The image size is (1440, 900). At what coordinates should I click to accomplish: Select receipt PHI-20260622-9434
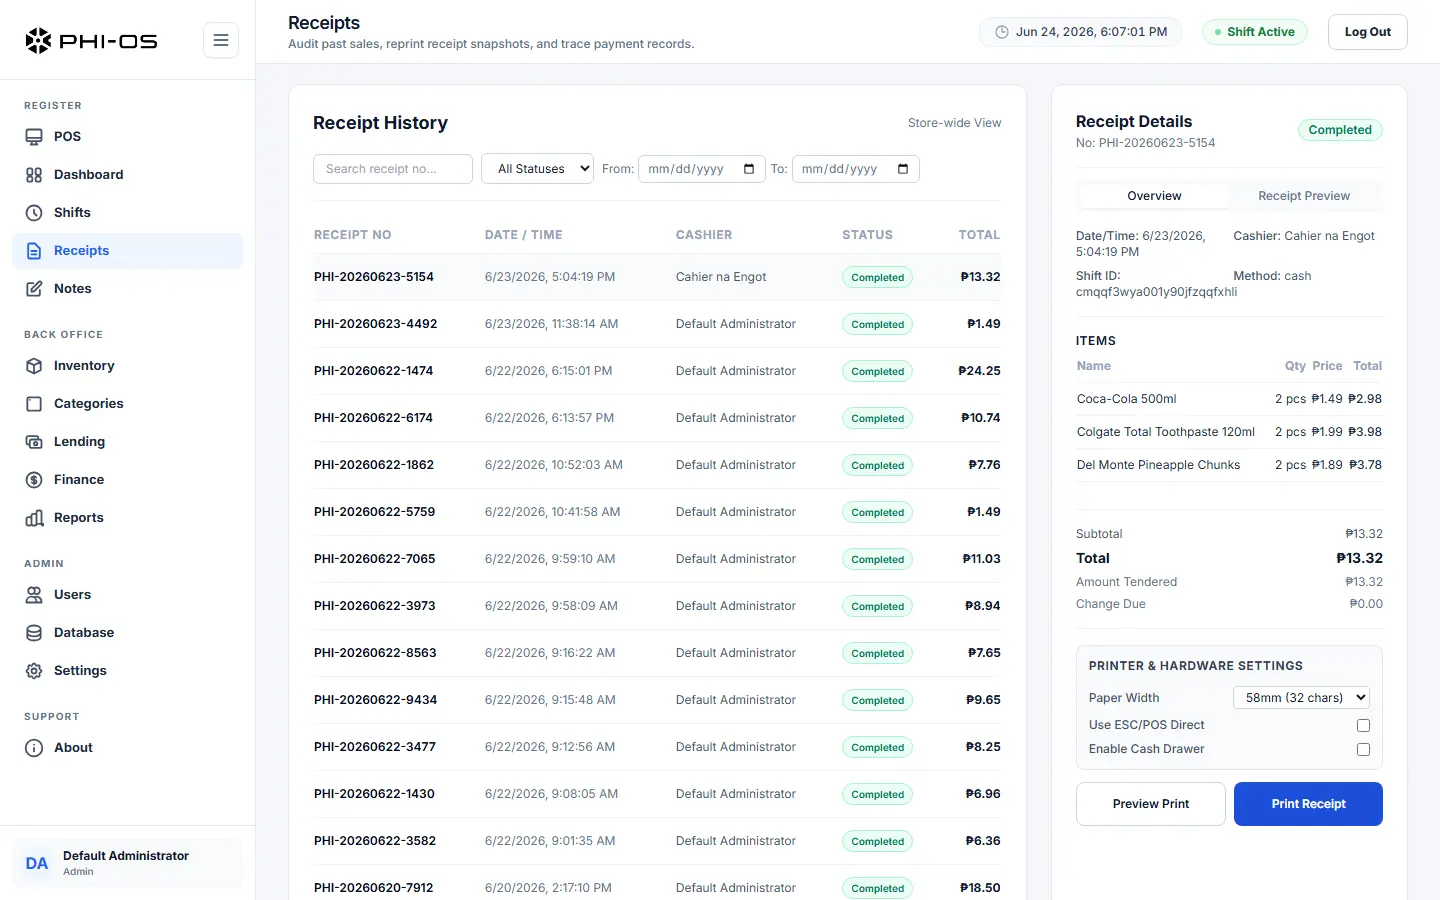coord(657,700)
